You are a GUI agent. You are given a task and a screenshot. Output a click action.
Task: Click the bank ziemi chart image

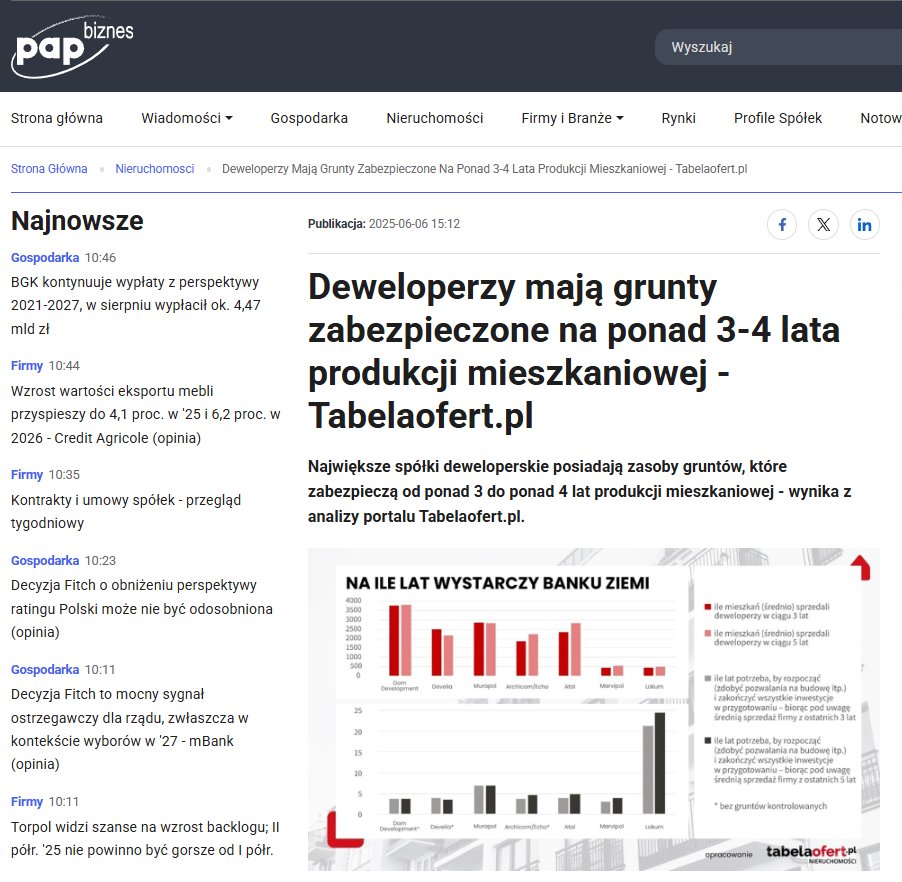(594, 709)
